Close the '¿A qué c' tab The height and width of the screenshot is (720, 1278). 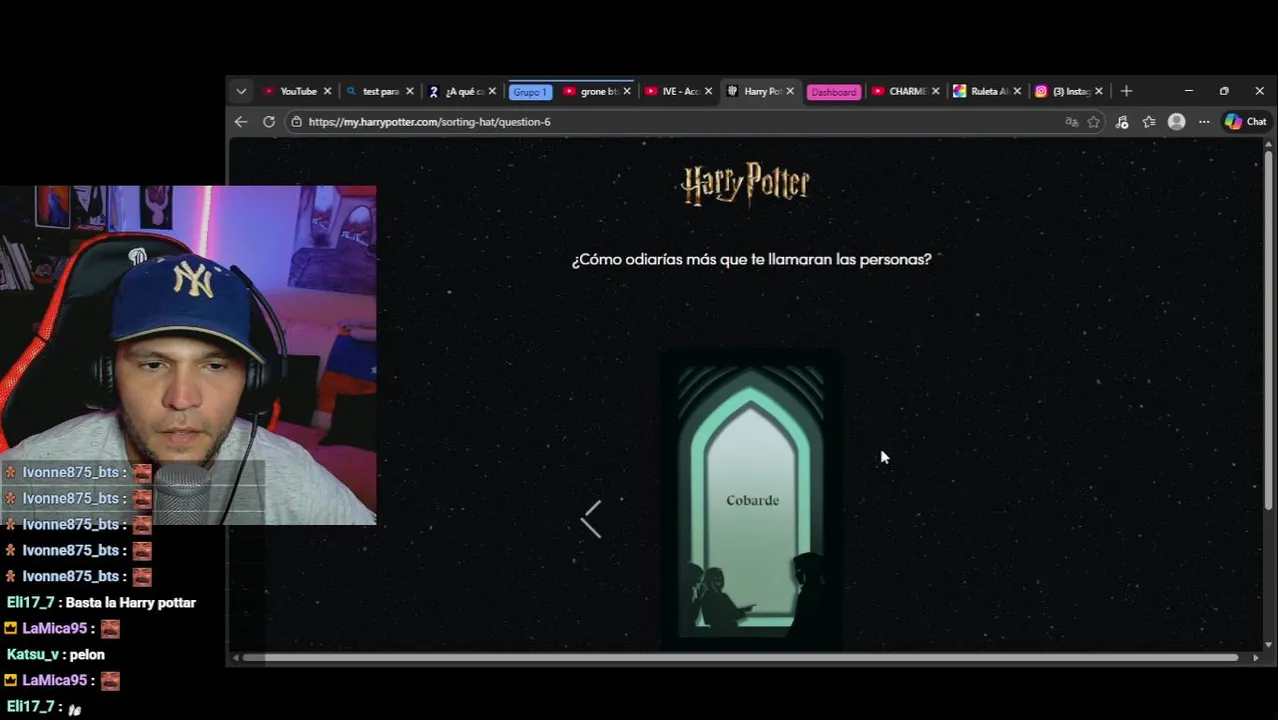point(492,91)
